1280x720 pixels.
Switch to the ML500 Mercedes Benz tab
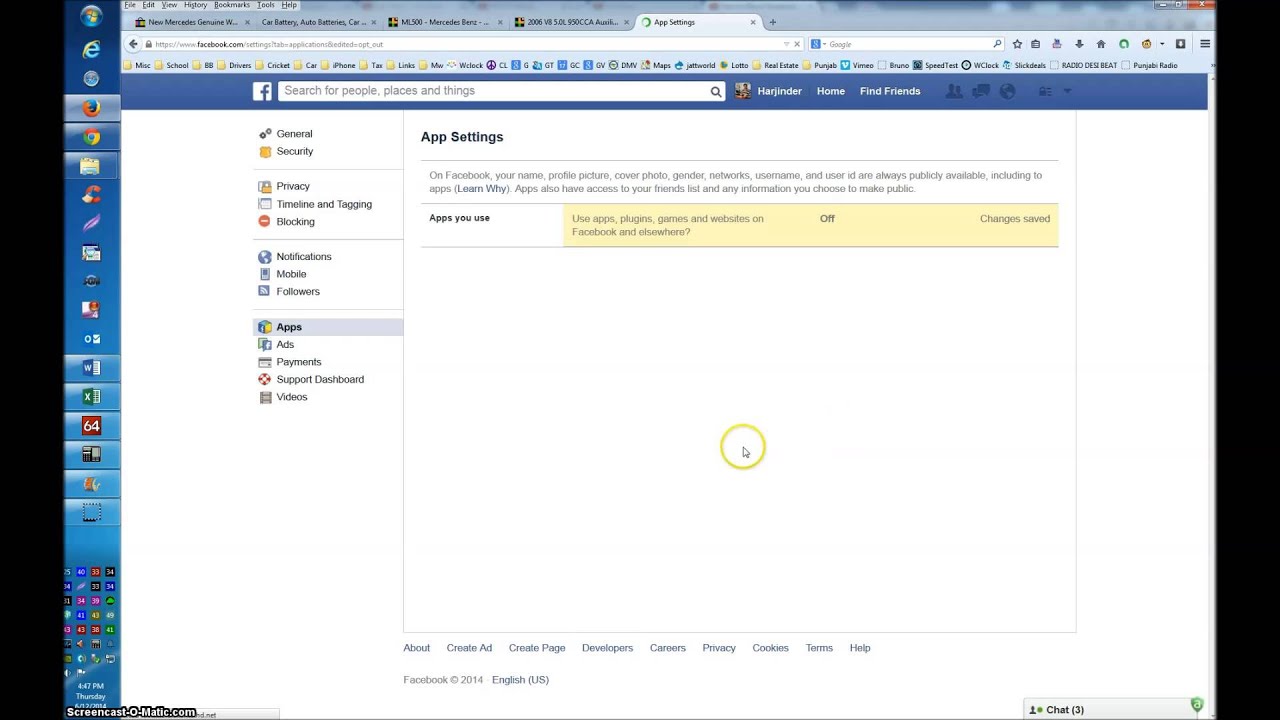[x=444, y=22]
